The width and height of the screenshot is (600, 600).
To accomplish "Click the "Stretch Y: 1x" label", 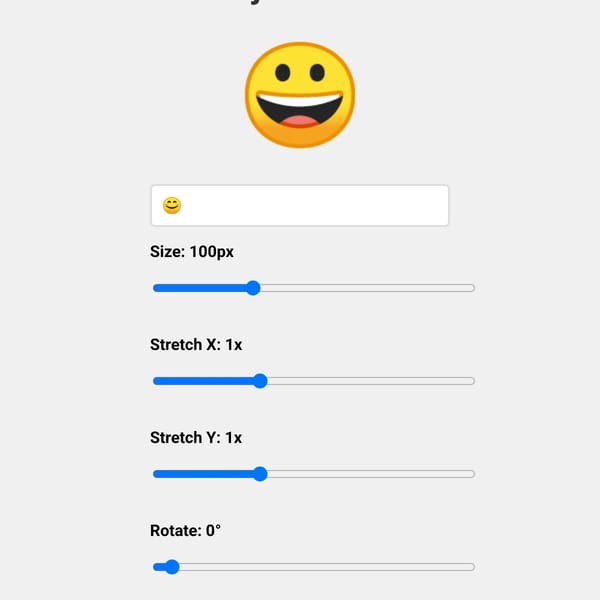I will pyautogui.click(x=196, y=437).
